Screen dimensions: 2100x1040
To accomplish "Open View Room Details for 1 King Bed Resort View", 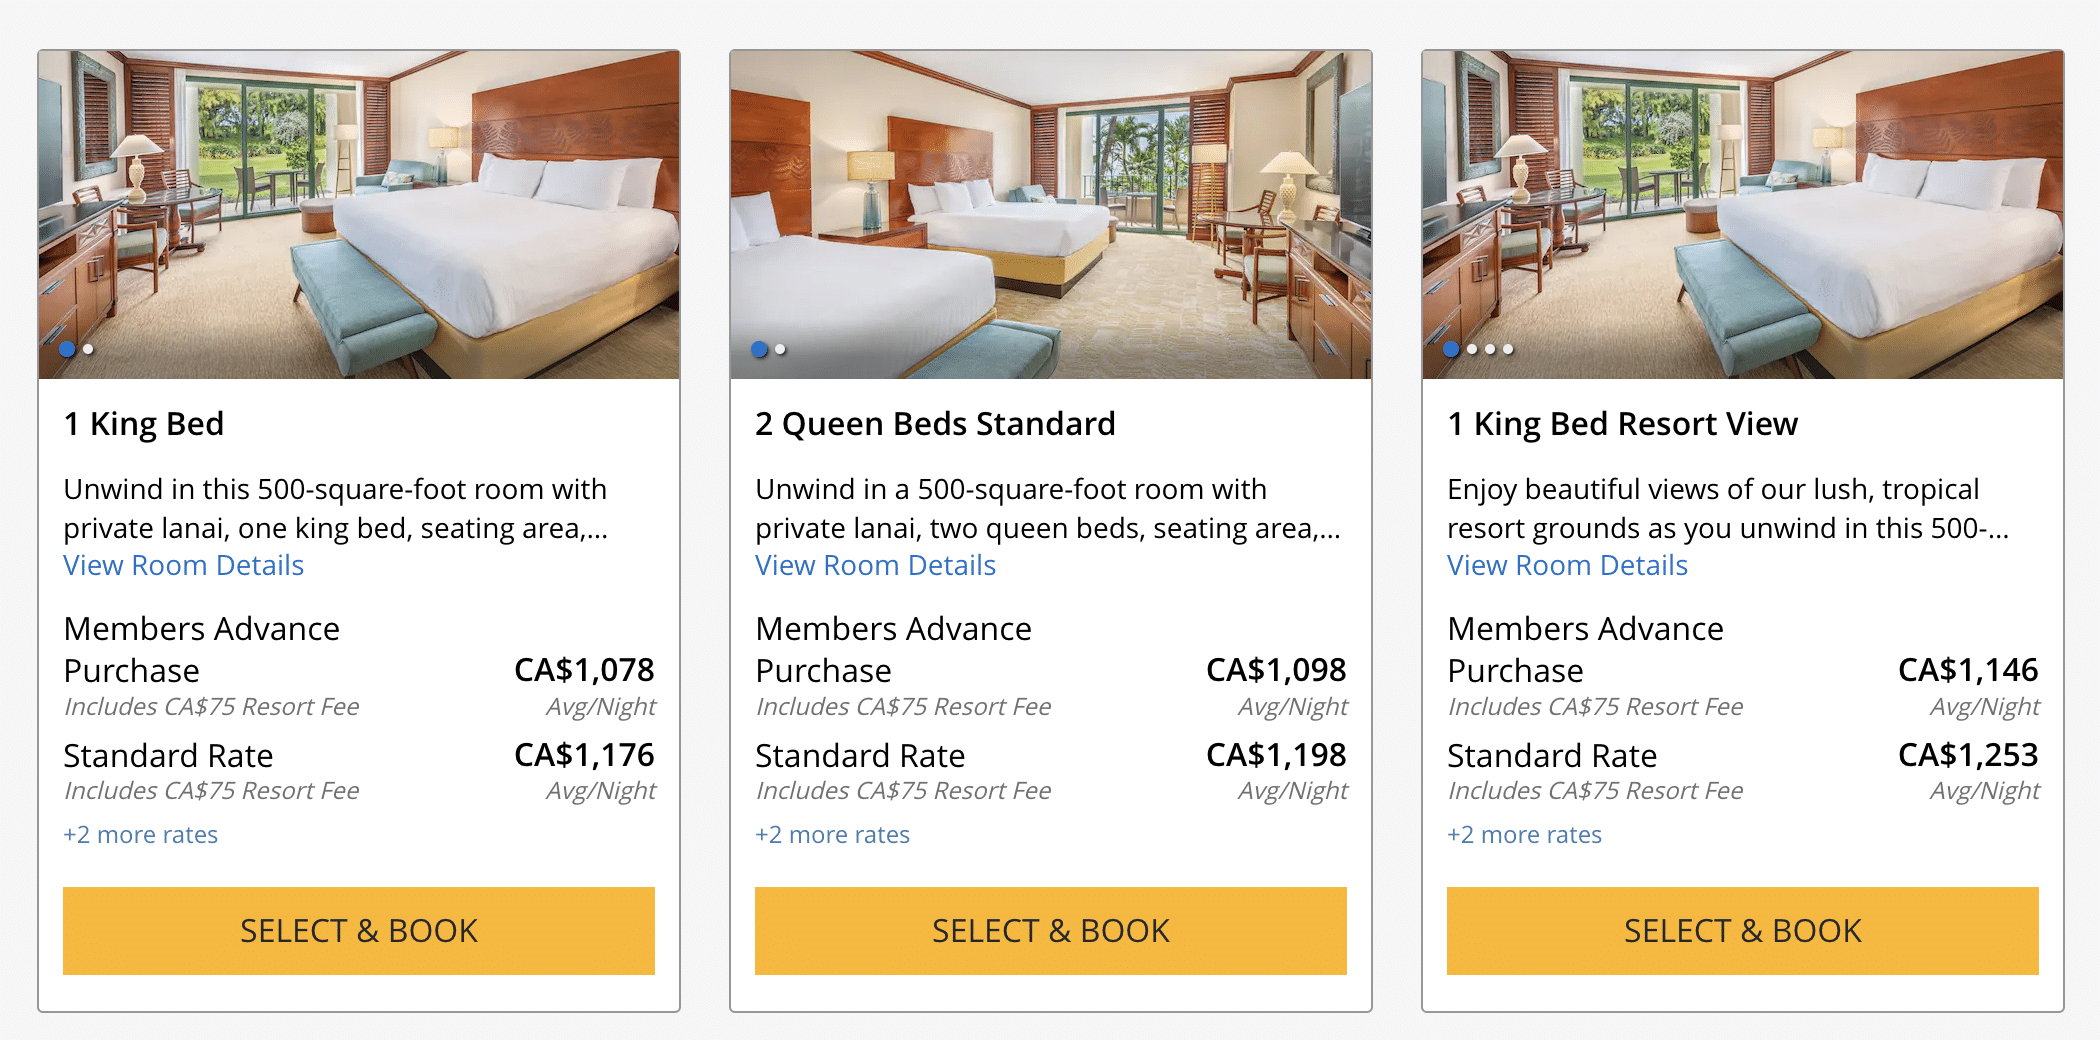I will pos(1567,566).
